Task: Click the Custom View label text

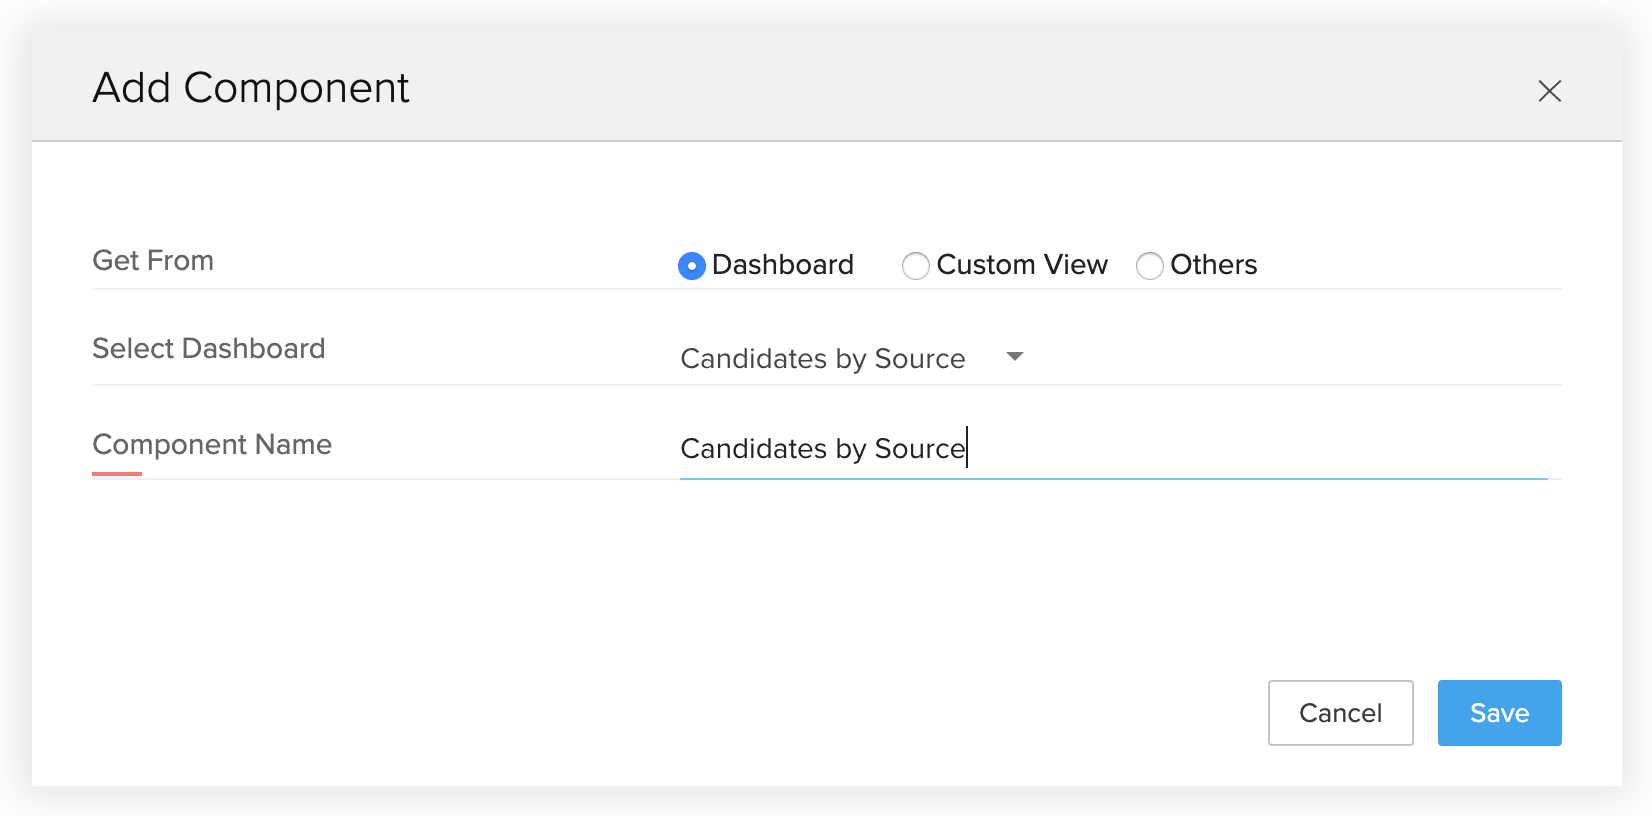Action: coord(1022,265)
